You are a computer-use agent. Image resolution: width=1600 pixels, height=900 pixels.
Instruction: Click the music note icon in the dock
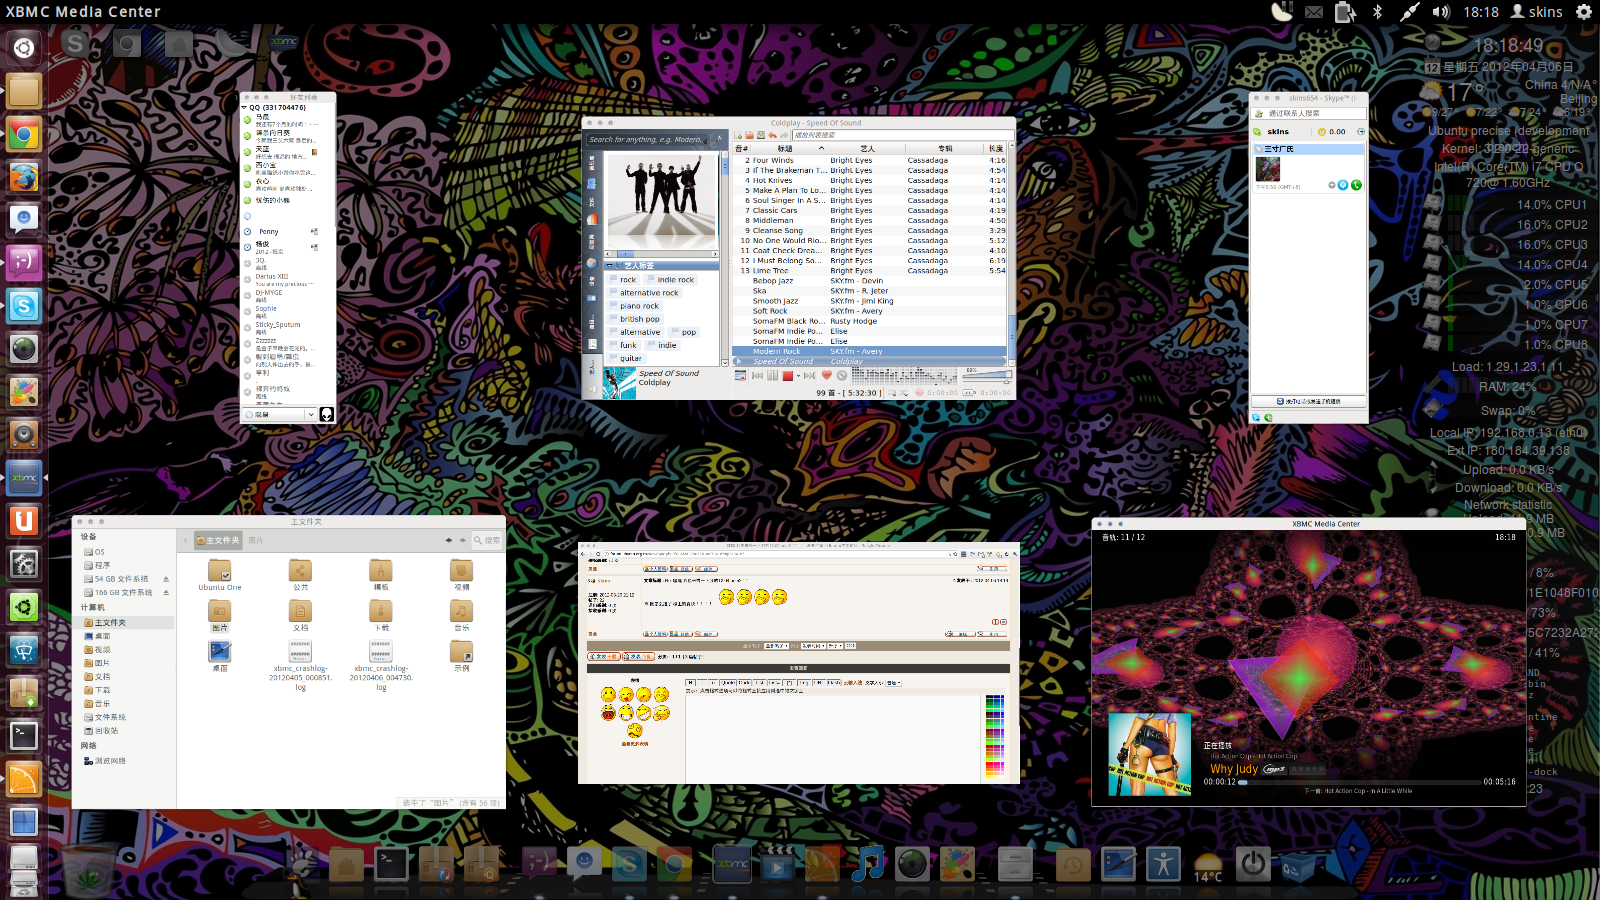pyautogui.click(x=867, y=863)
